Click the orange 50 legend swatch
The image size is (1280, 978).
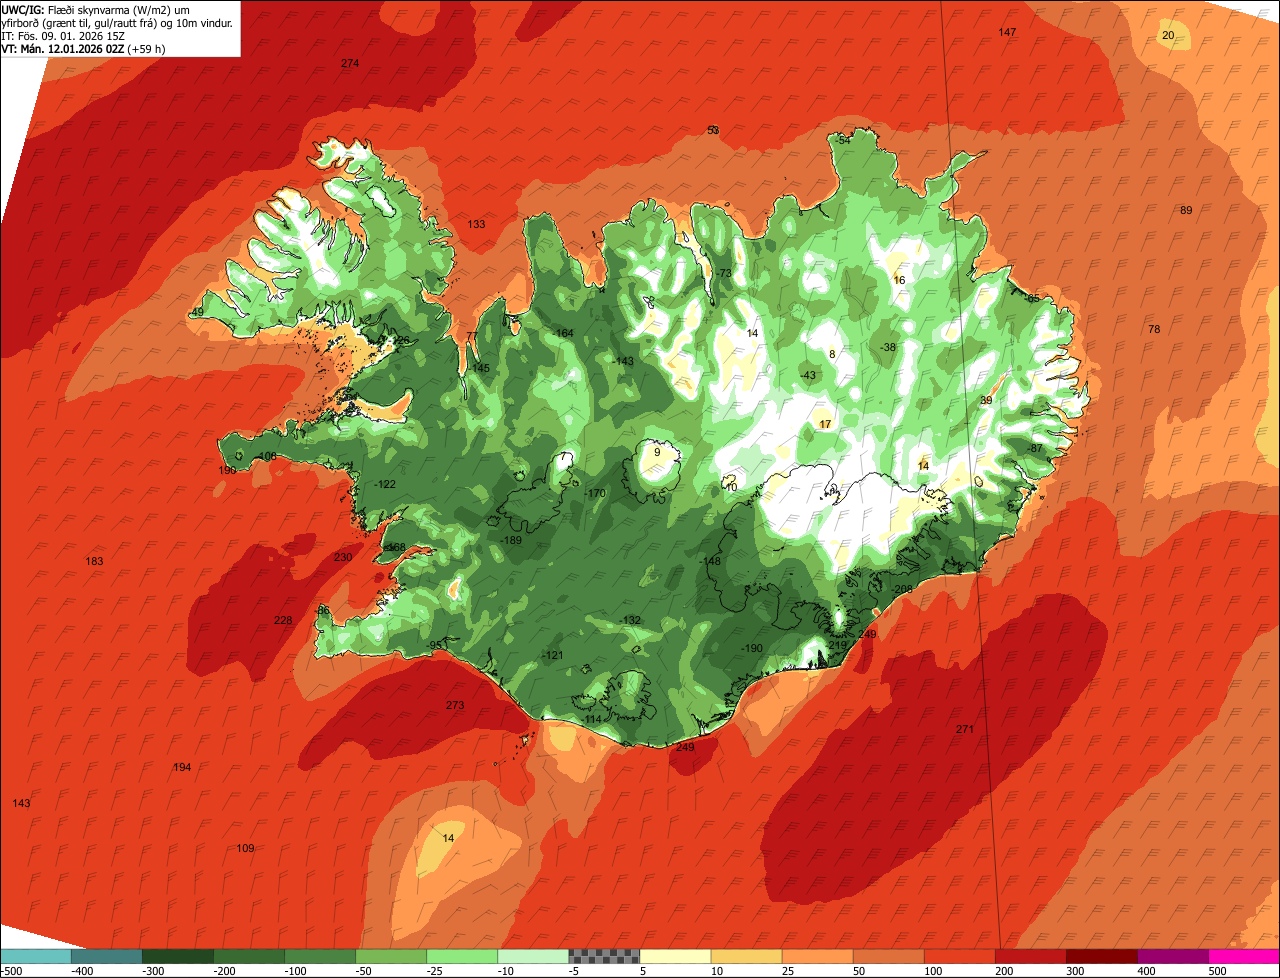(x=888, y=956)
